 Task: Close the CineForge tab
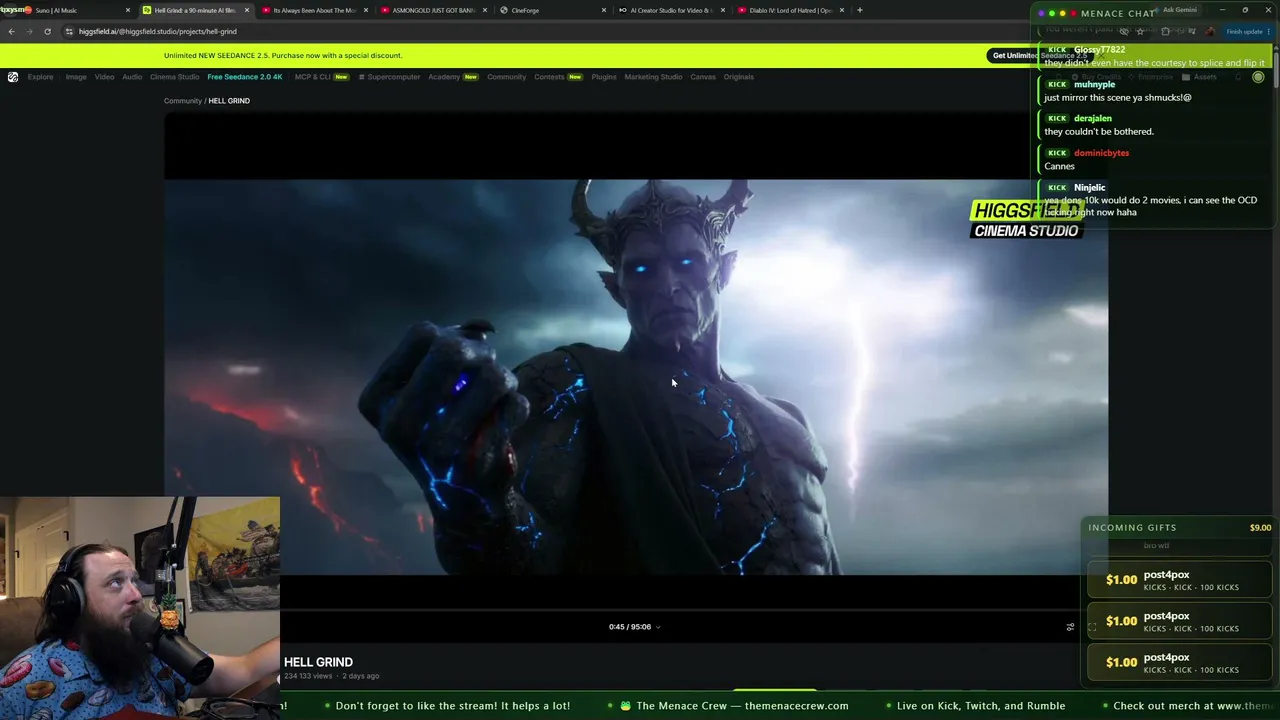tap(604, 10)
